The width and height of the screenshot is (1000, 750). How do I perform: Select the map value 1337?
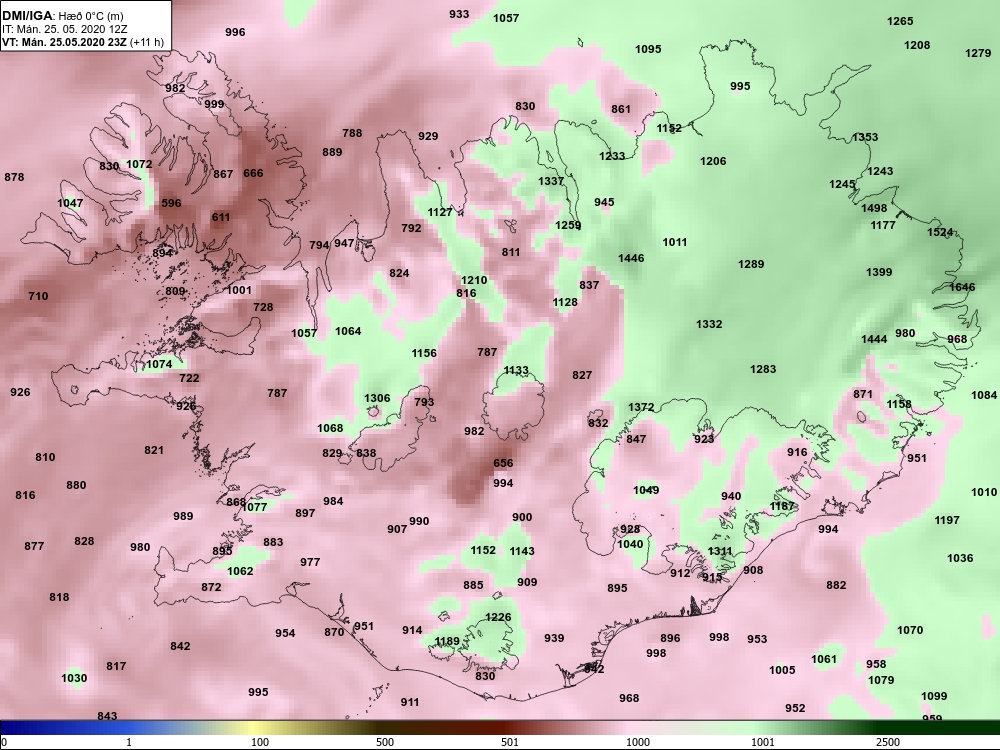point(551,180)
